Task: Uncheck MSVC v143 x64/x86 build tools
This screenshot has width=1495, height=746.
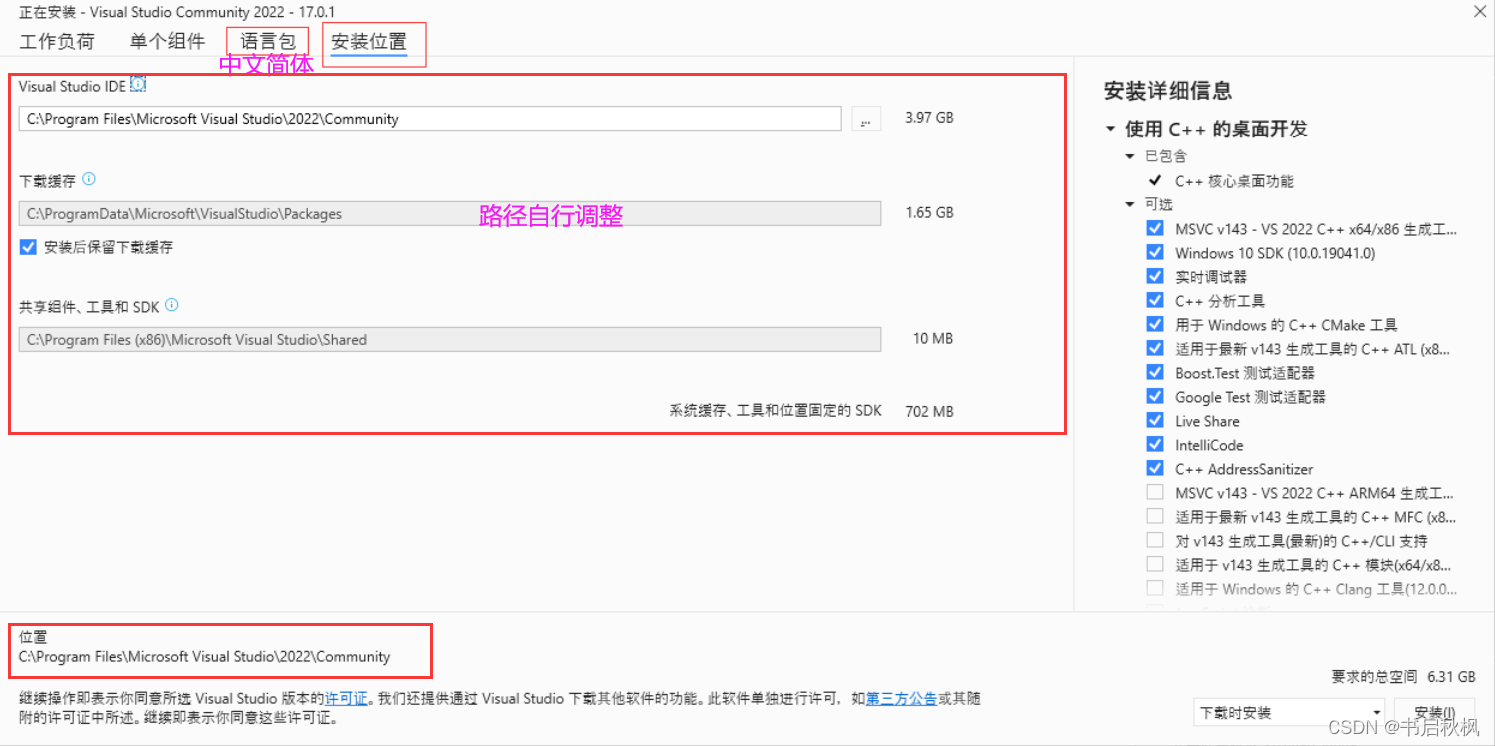Action: pyautogui.click(x=1155, y=228)
